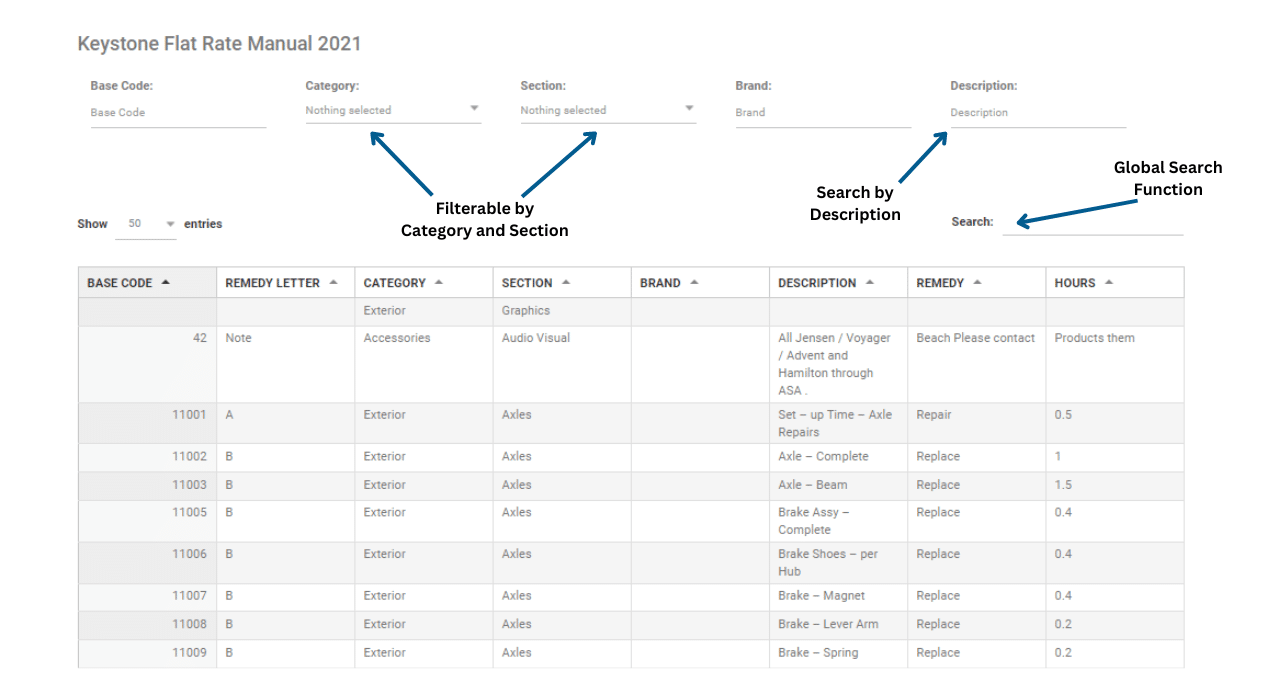Click the 0.5 hours cell
Viewport: 1267px width, 692px height.
[1115, 423]
